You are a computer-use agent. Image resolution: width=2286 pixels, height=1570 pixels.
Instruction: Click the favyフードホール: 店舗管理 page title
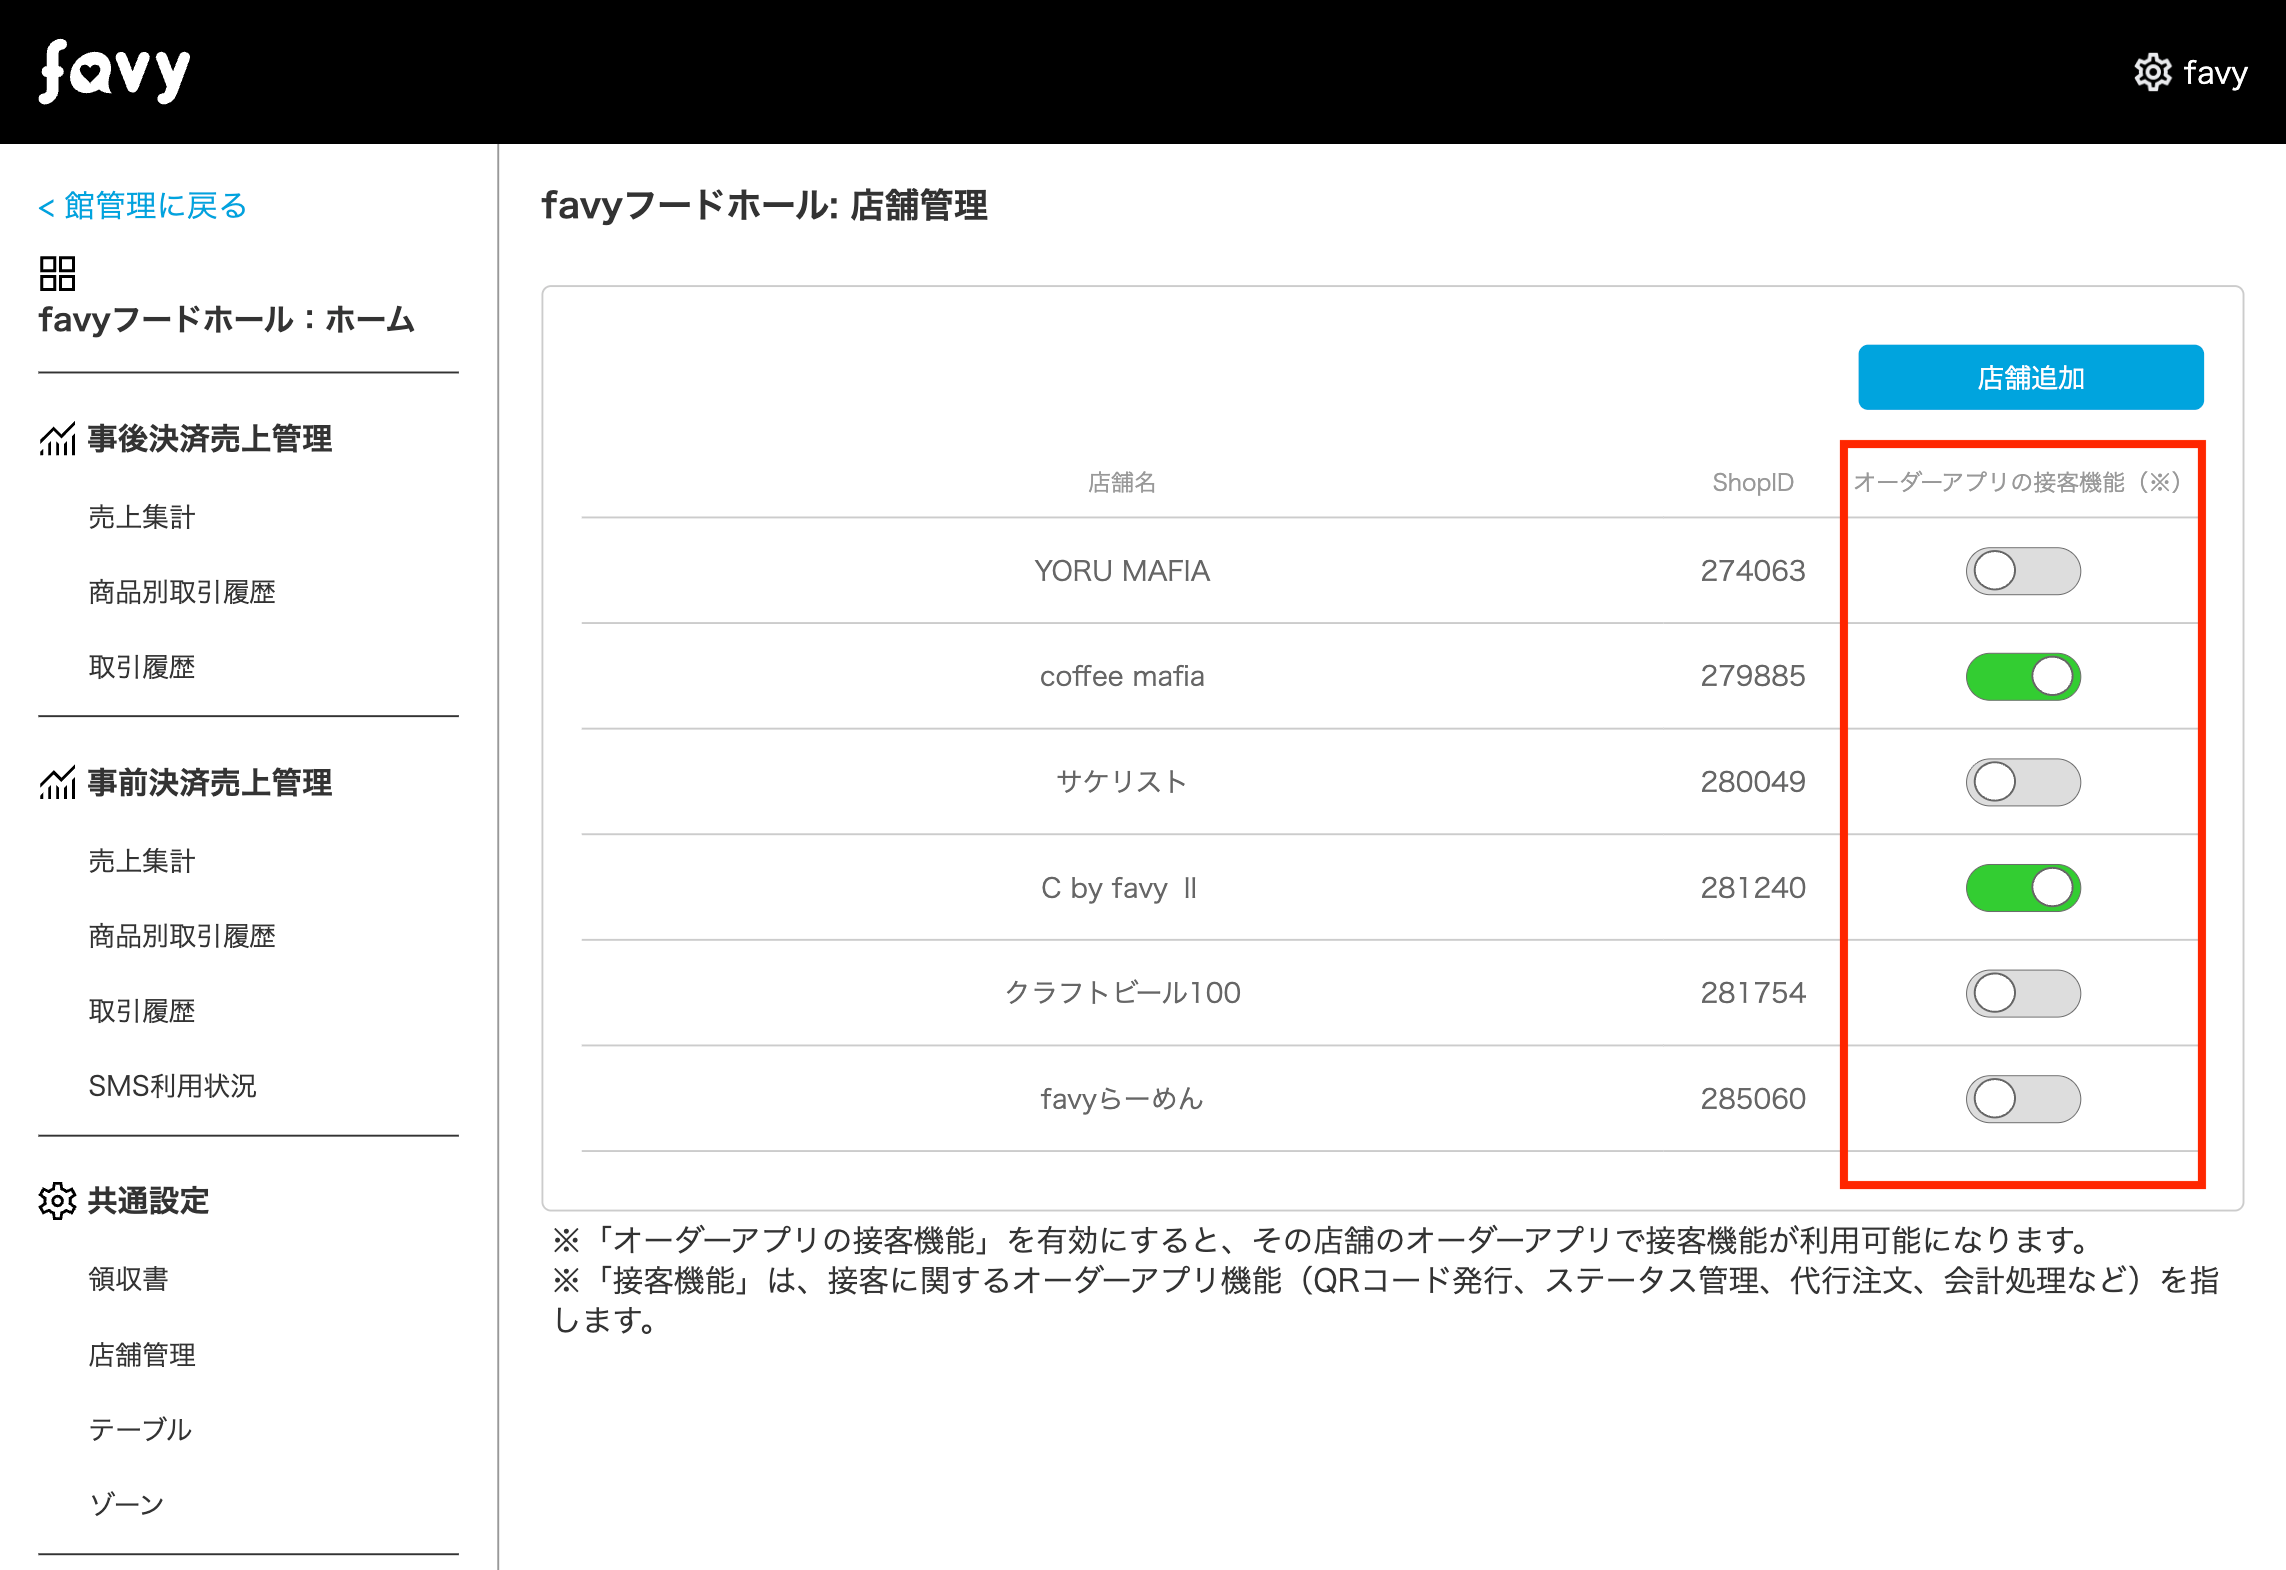coord(765,206)
